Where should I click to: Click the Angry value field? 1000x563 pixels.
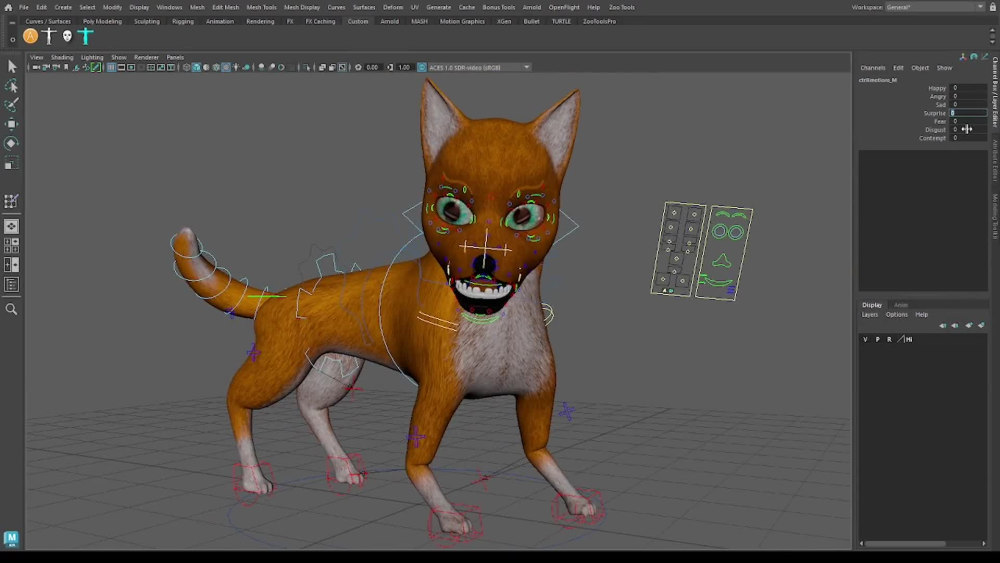click(968, 96)
